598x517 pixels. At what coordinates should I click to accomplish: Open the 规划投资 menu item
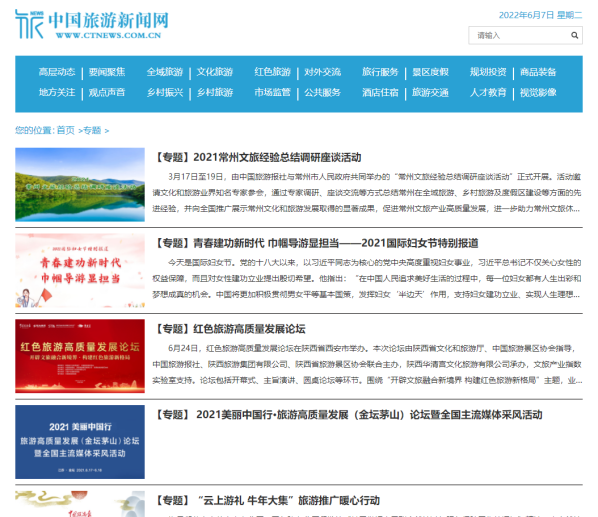pos(488,72)
